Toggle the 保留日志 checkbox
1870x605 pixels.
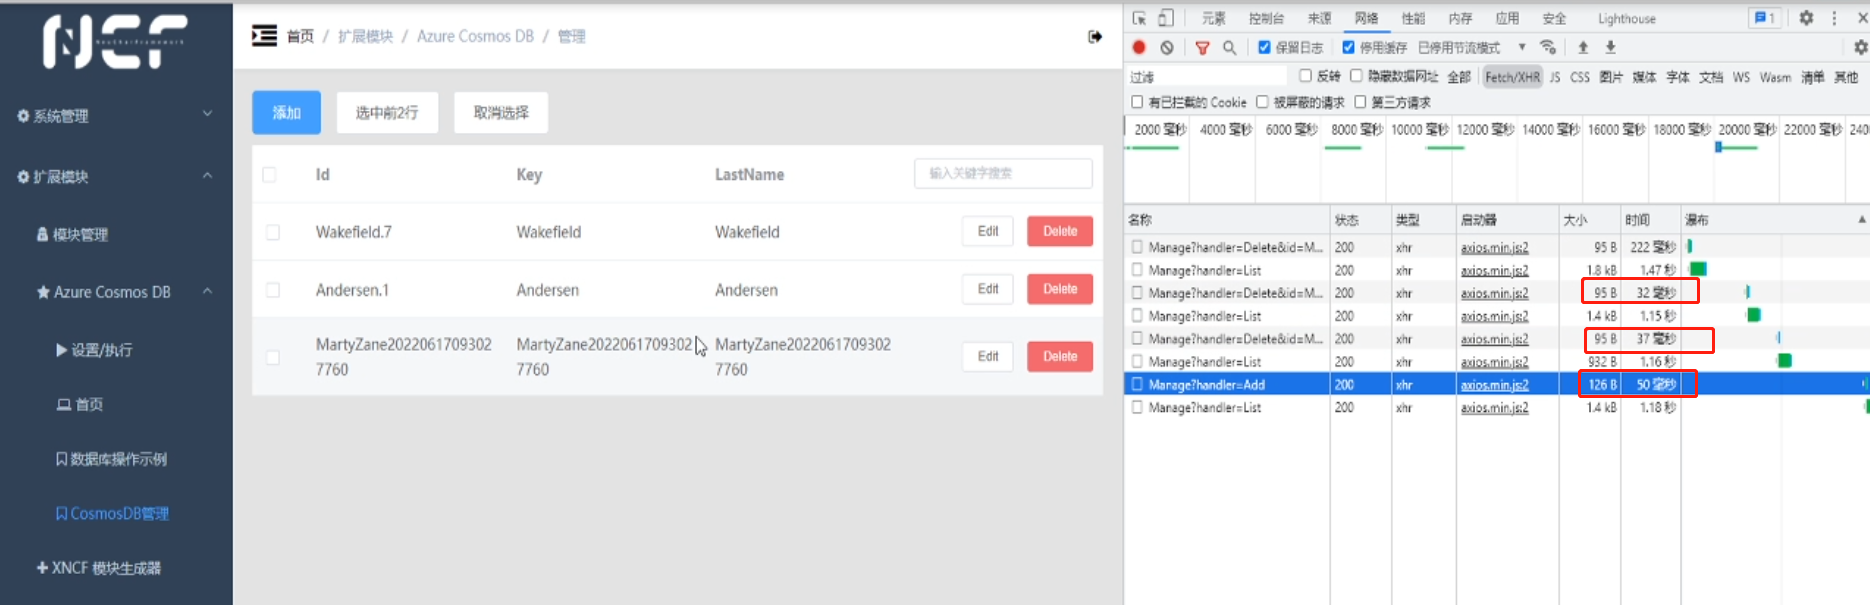point(1264,47)
